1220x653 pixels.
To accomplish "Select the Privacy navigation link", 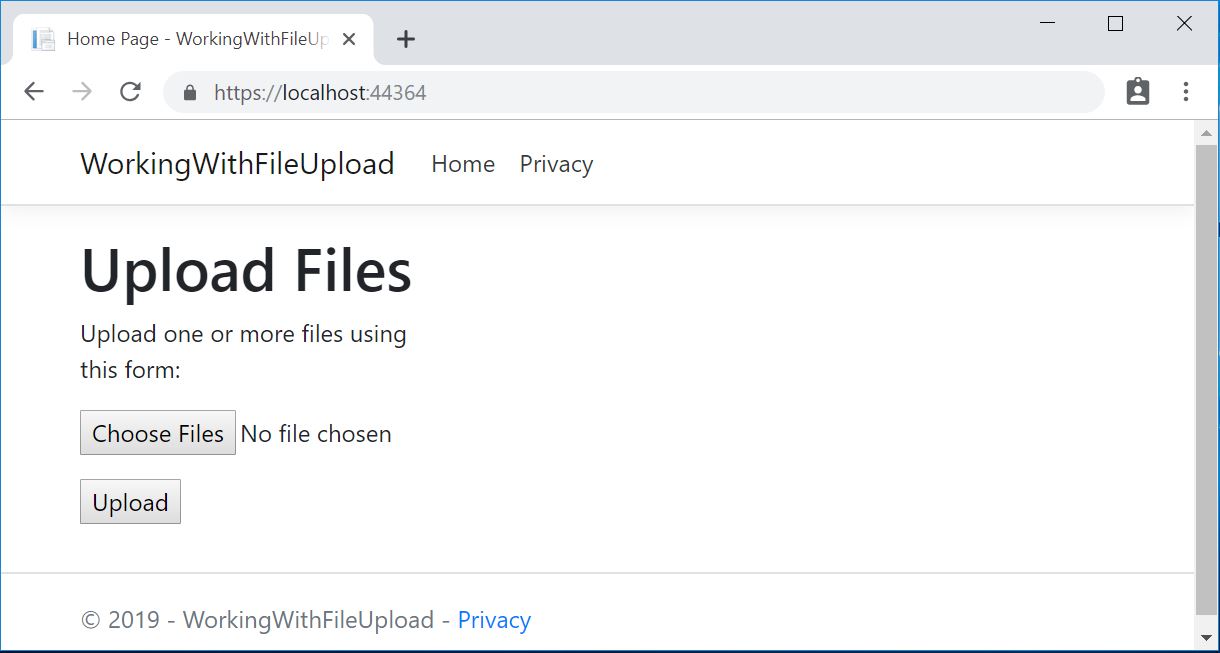I will click(556, 164).
